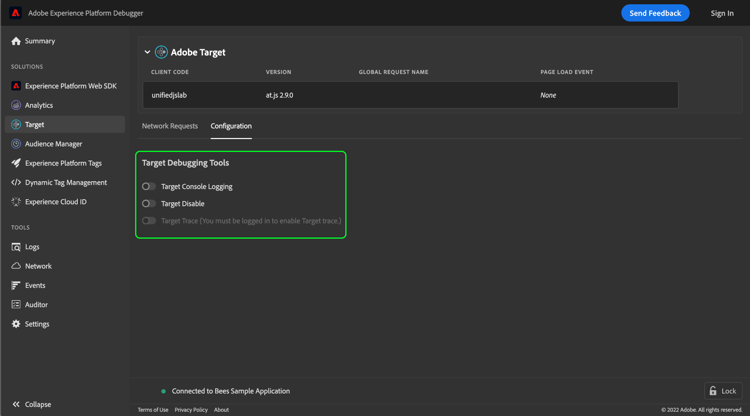Open the Analytics solution icon

pos(16,105)
